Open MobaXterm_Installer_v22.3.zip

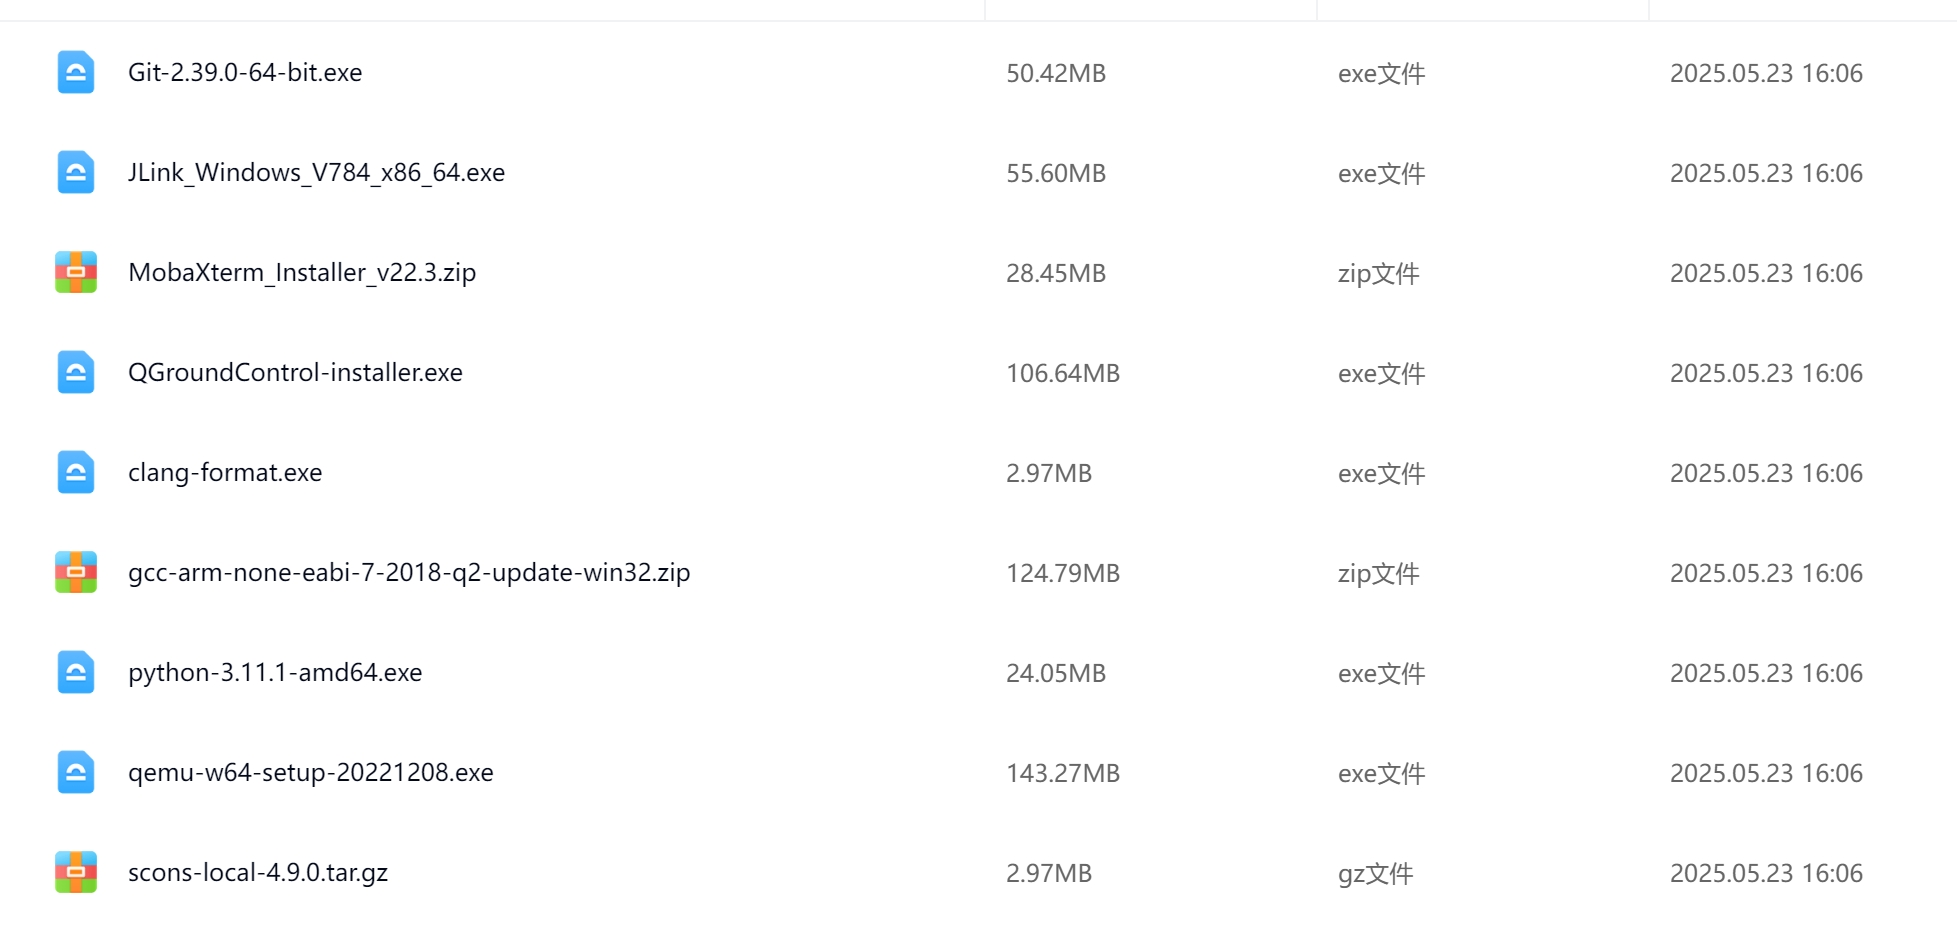[x=303, y=271]
